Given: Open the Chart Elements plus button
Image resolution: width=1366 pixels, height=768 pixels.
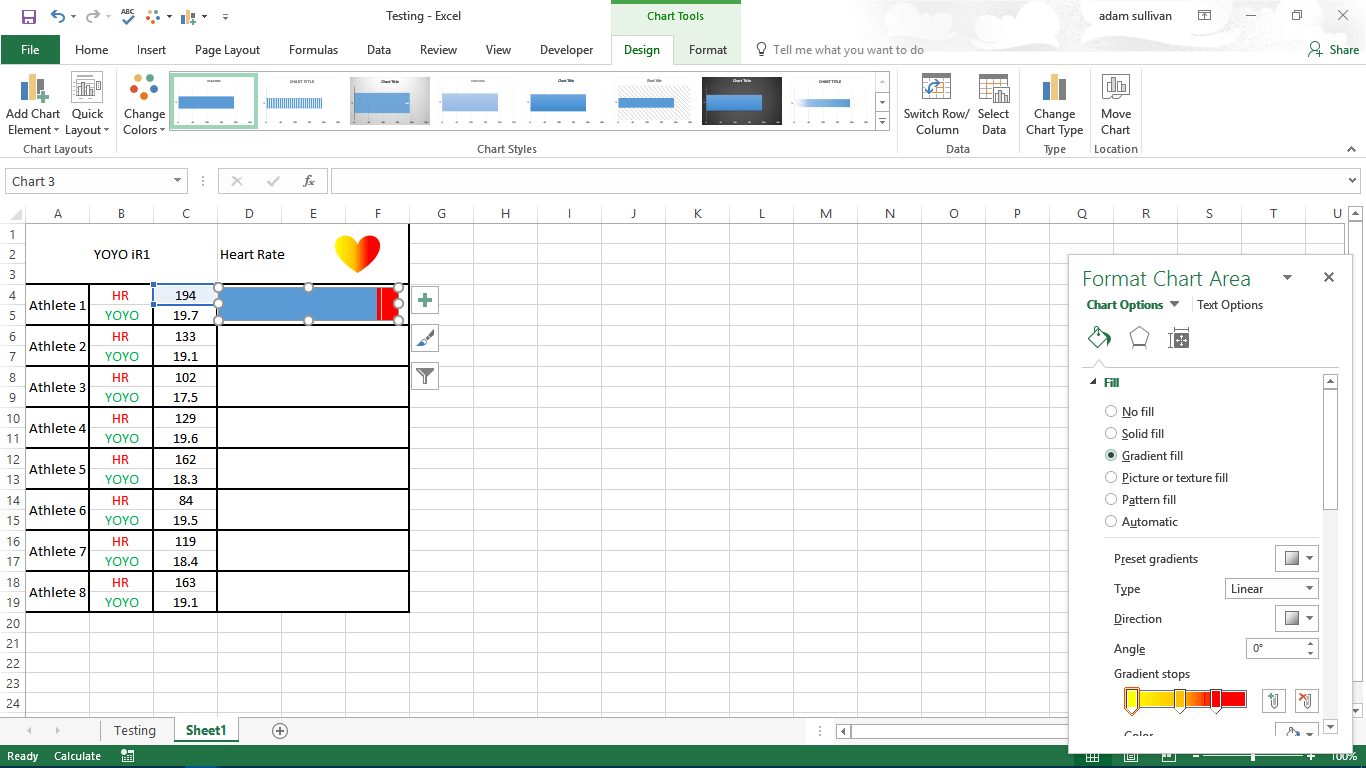Looking at the screenshot, I should [425, 300].
